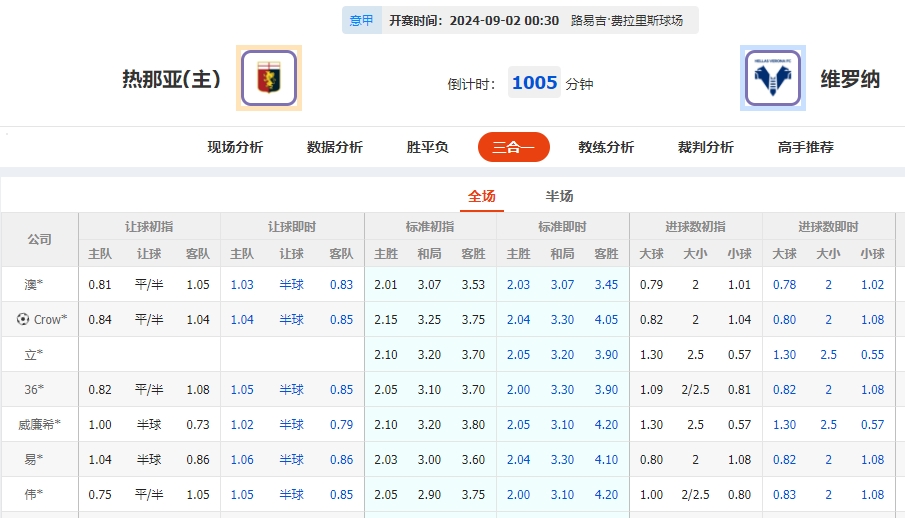Click the 澳* company row name

pyautogui.click(x=34, y=285)
